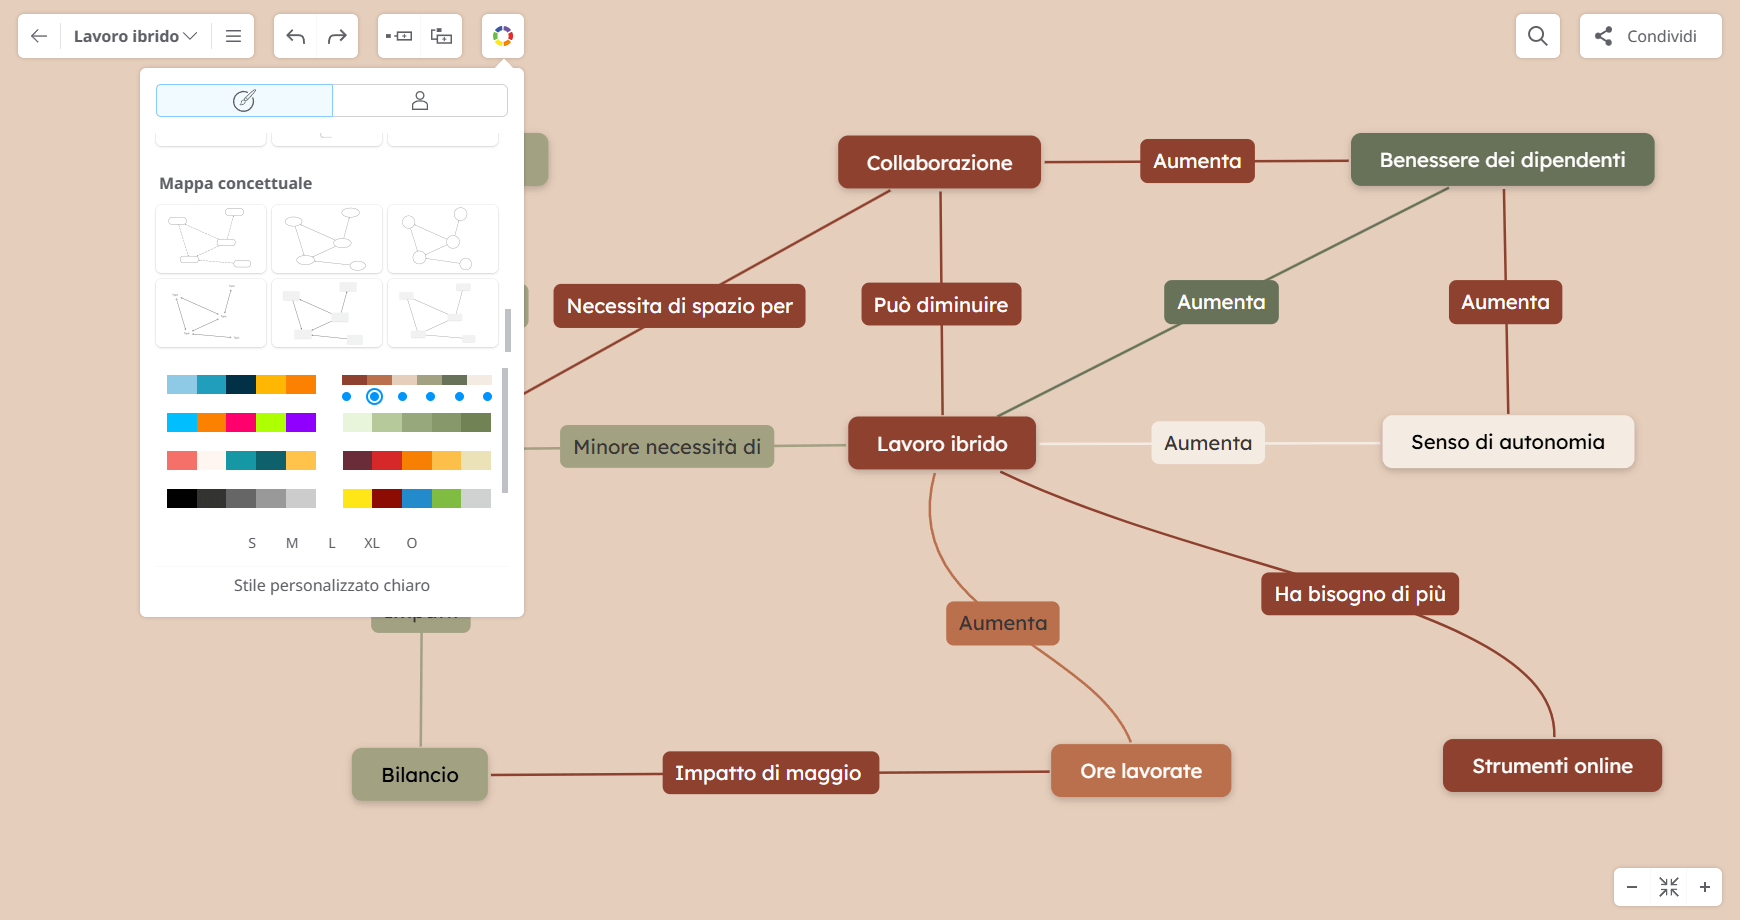Image resolution: width=1740 pixels, height=920 pixels.
Task: Click the add child node icon
Action: (441, 36)
